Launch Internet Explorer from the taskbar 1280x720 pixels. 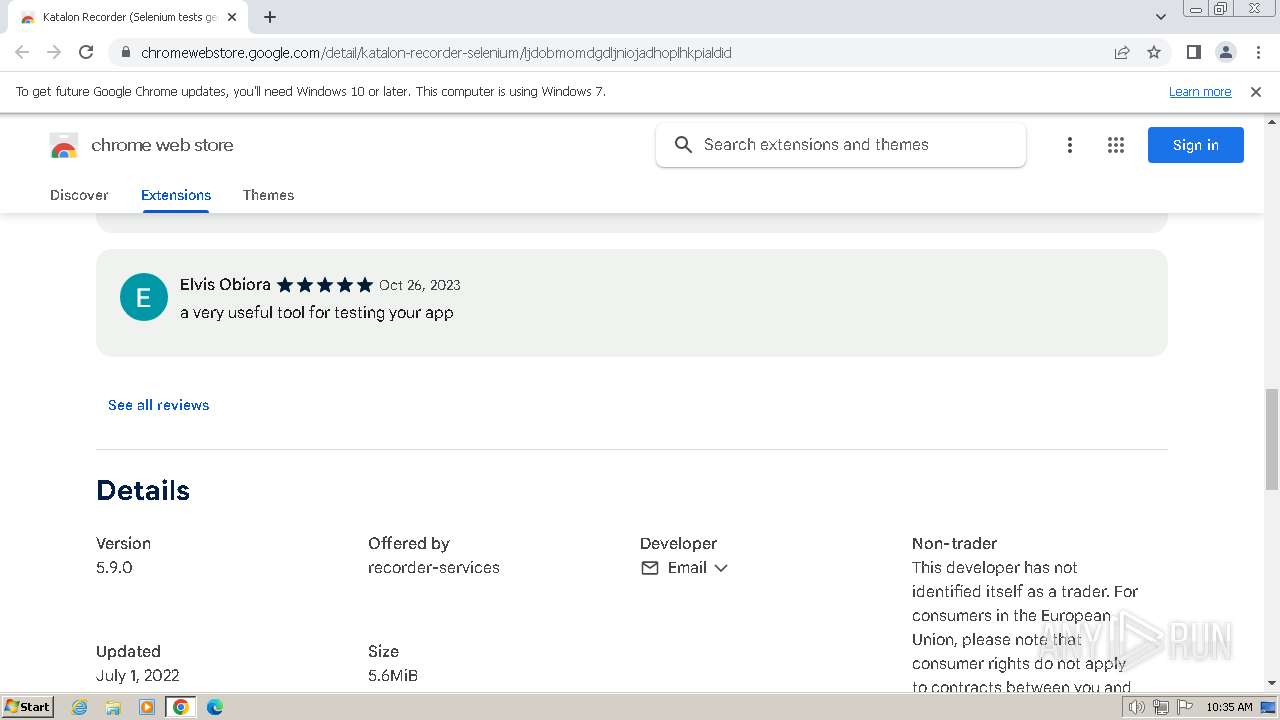(80, 707)
